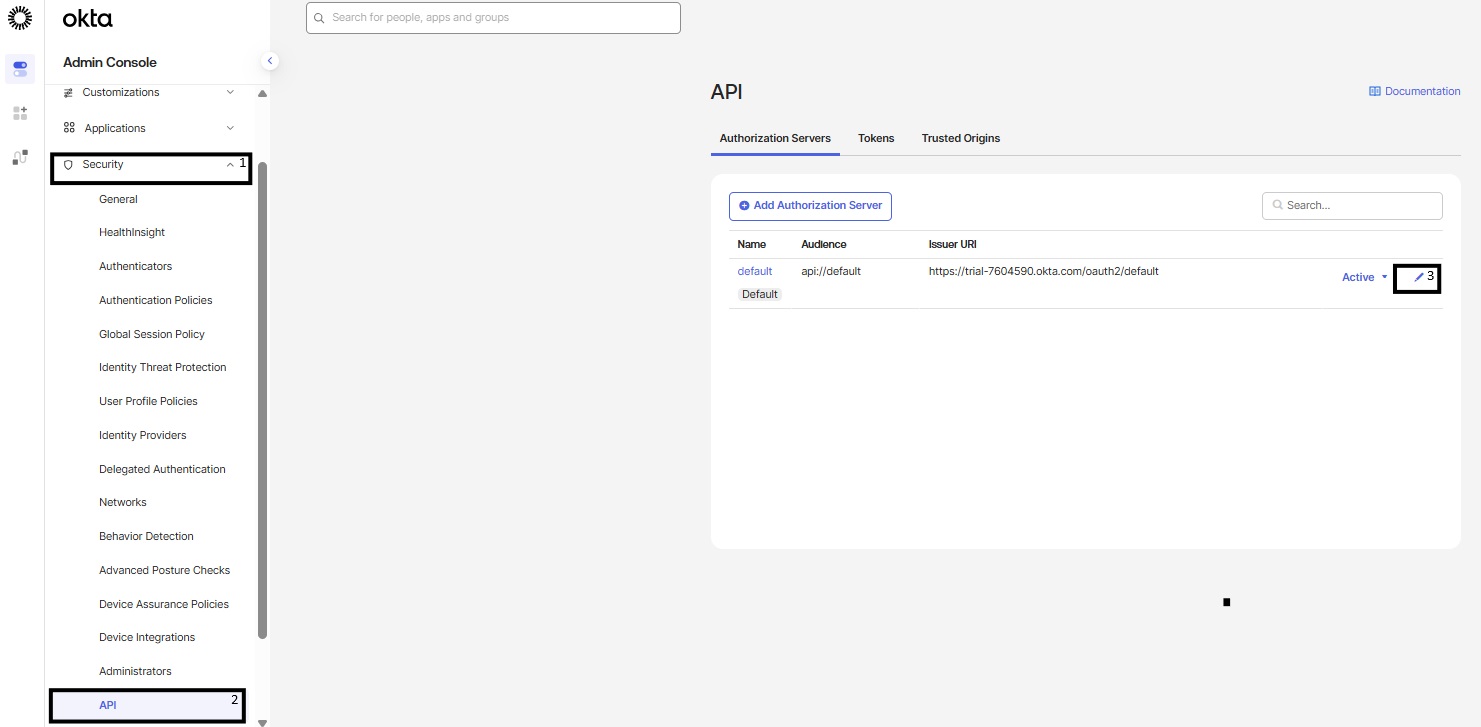Switch to the Authorization Servers tab
The height and width of the screenshot is (727, 1481).
pos(775,138)
